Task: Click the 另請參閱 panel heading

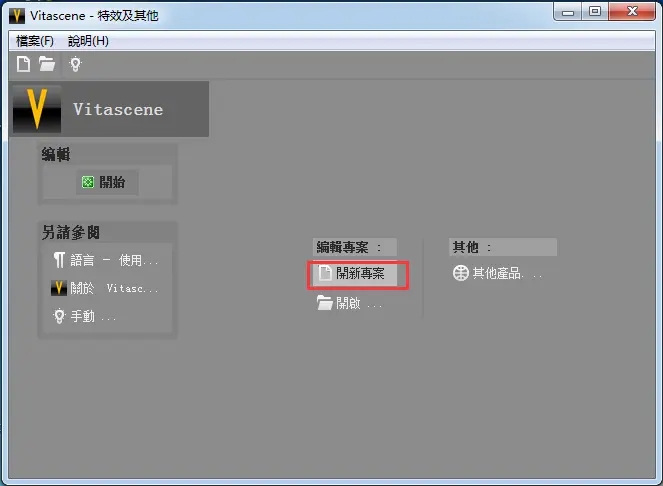Action: point(71,233)
